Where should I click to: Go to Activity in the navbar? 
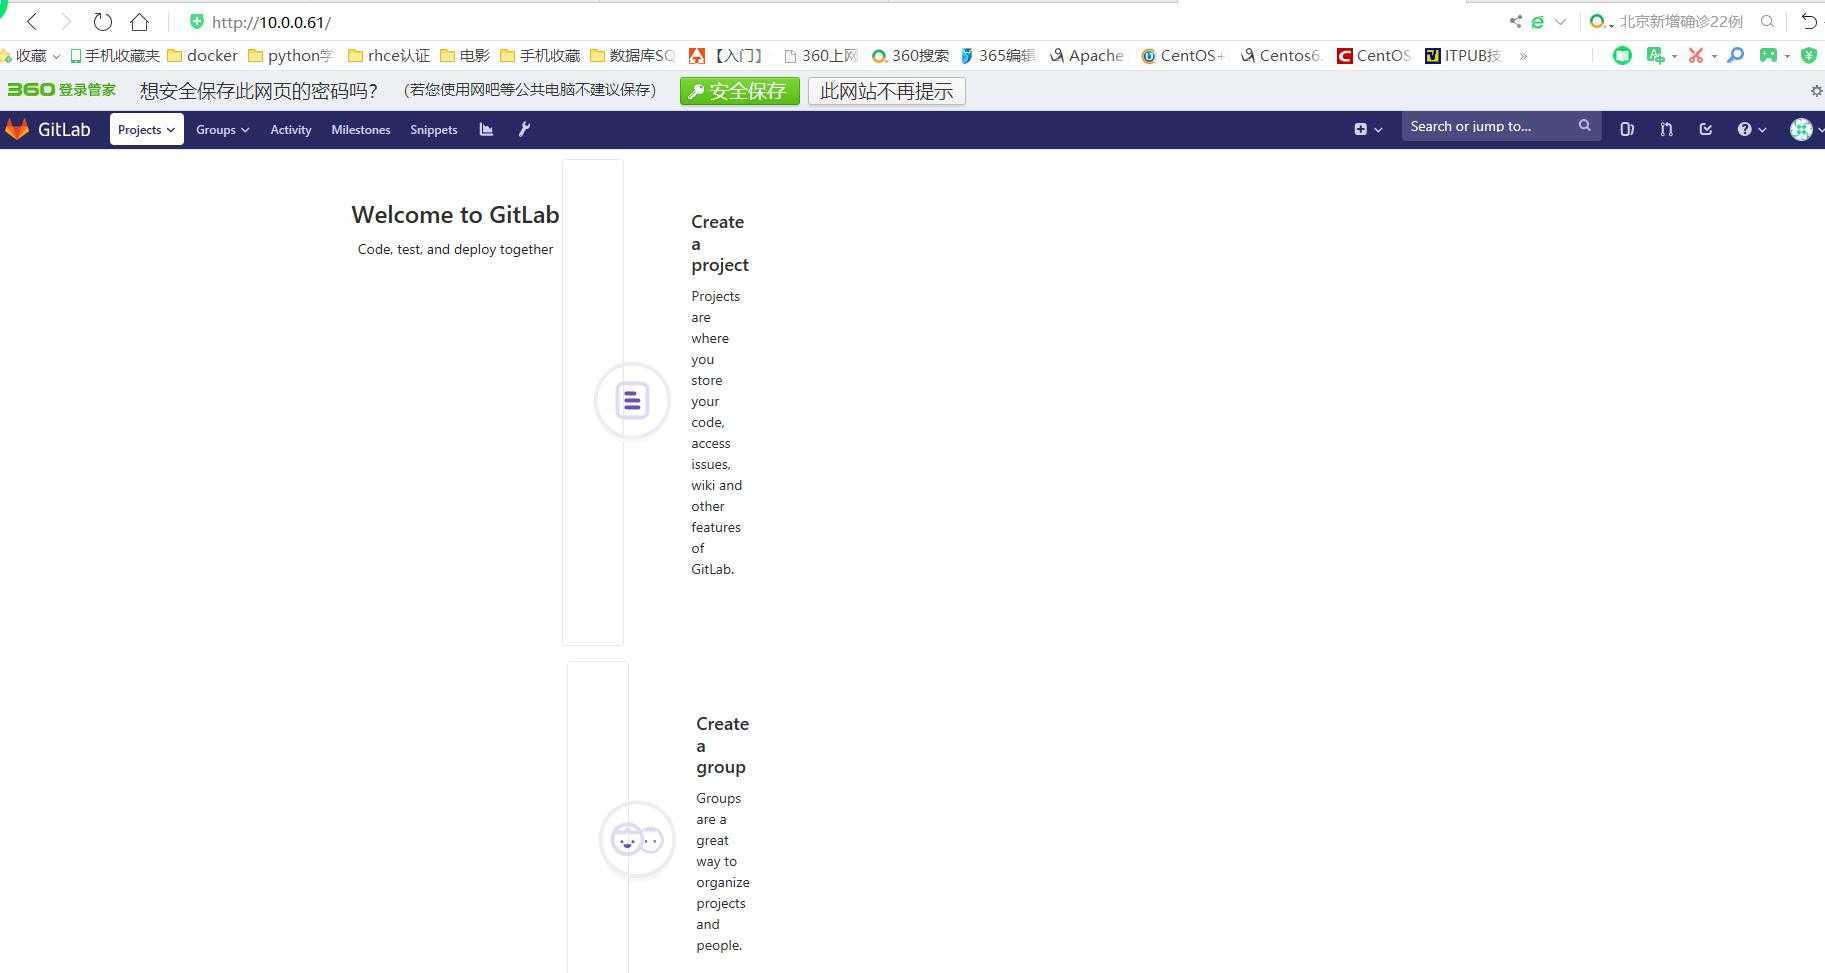[x=290, y=129]
